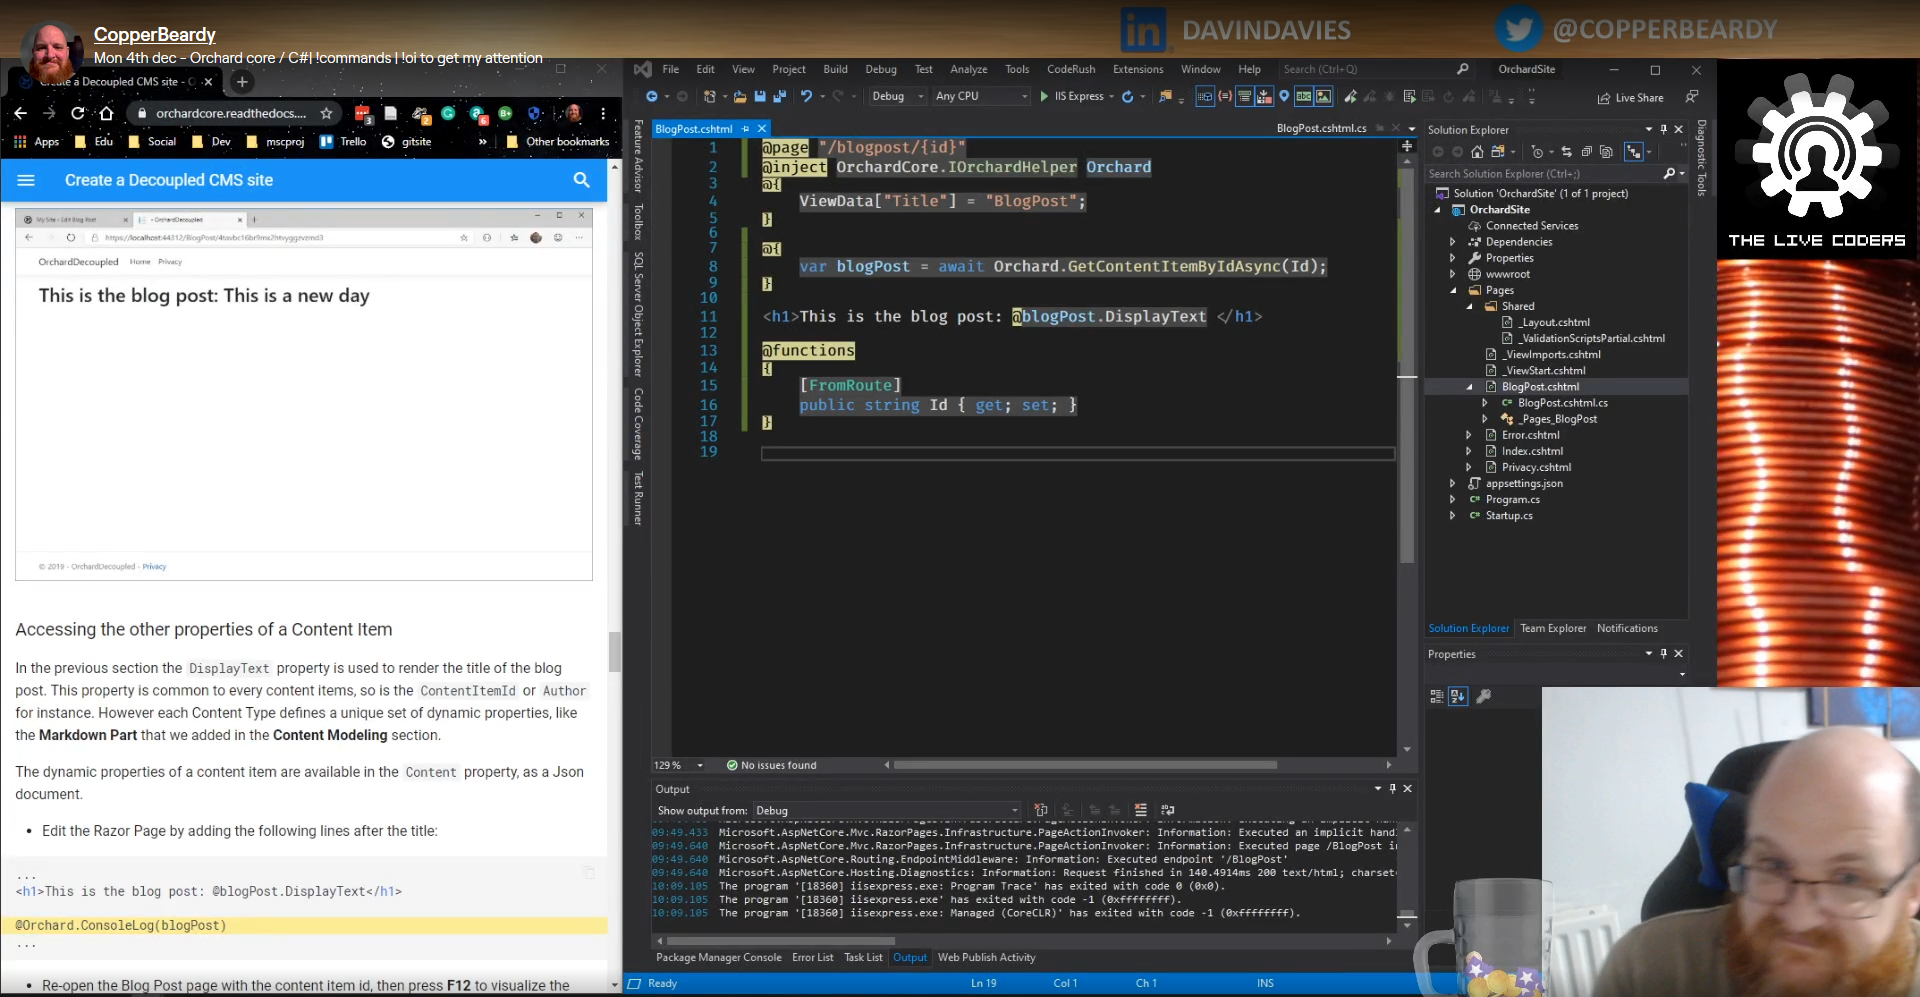Click Chrome back arrow

pyautogui.click(x=20, y=113)
